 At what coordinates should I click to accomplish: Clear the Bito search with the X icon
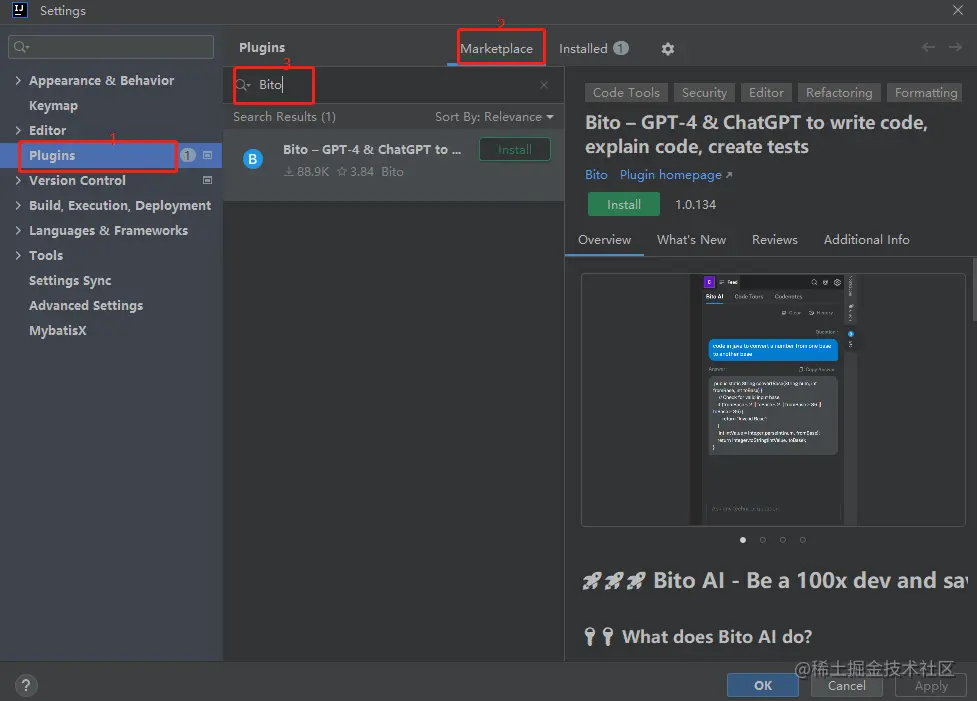544,85
